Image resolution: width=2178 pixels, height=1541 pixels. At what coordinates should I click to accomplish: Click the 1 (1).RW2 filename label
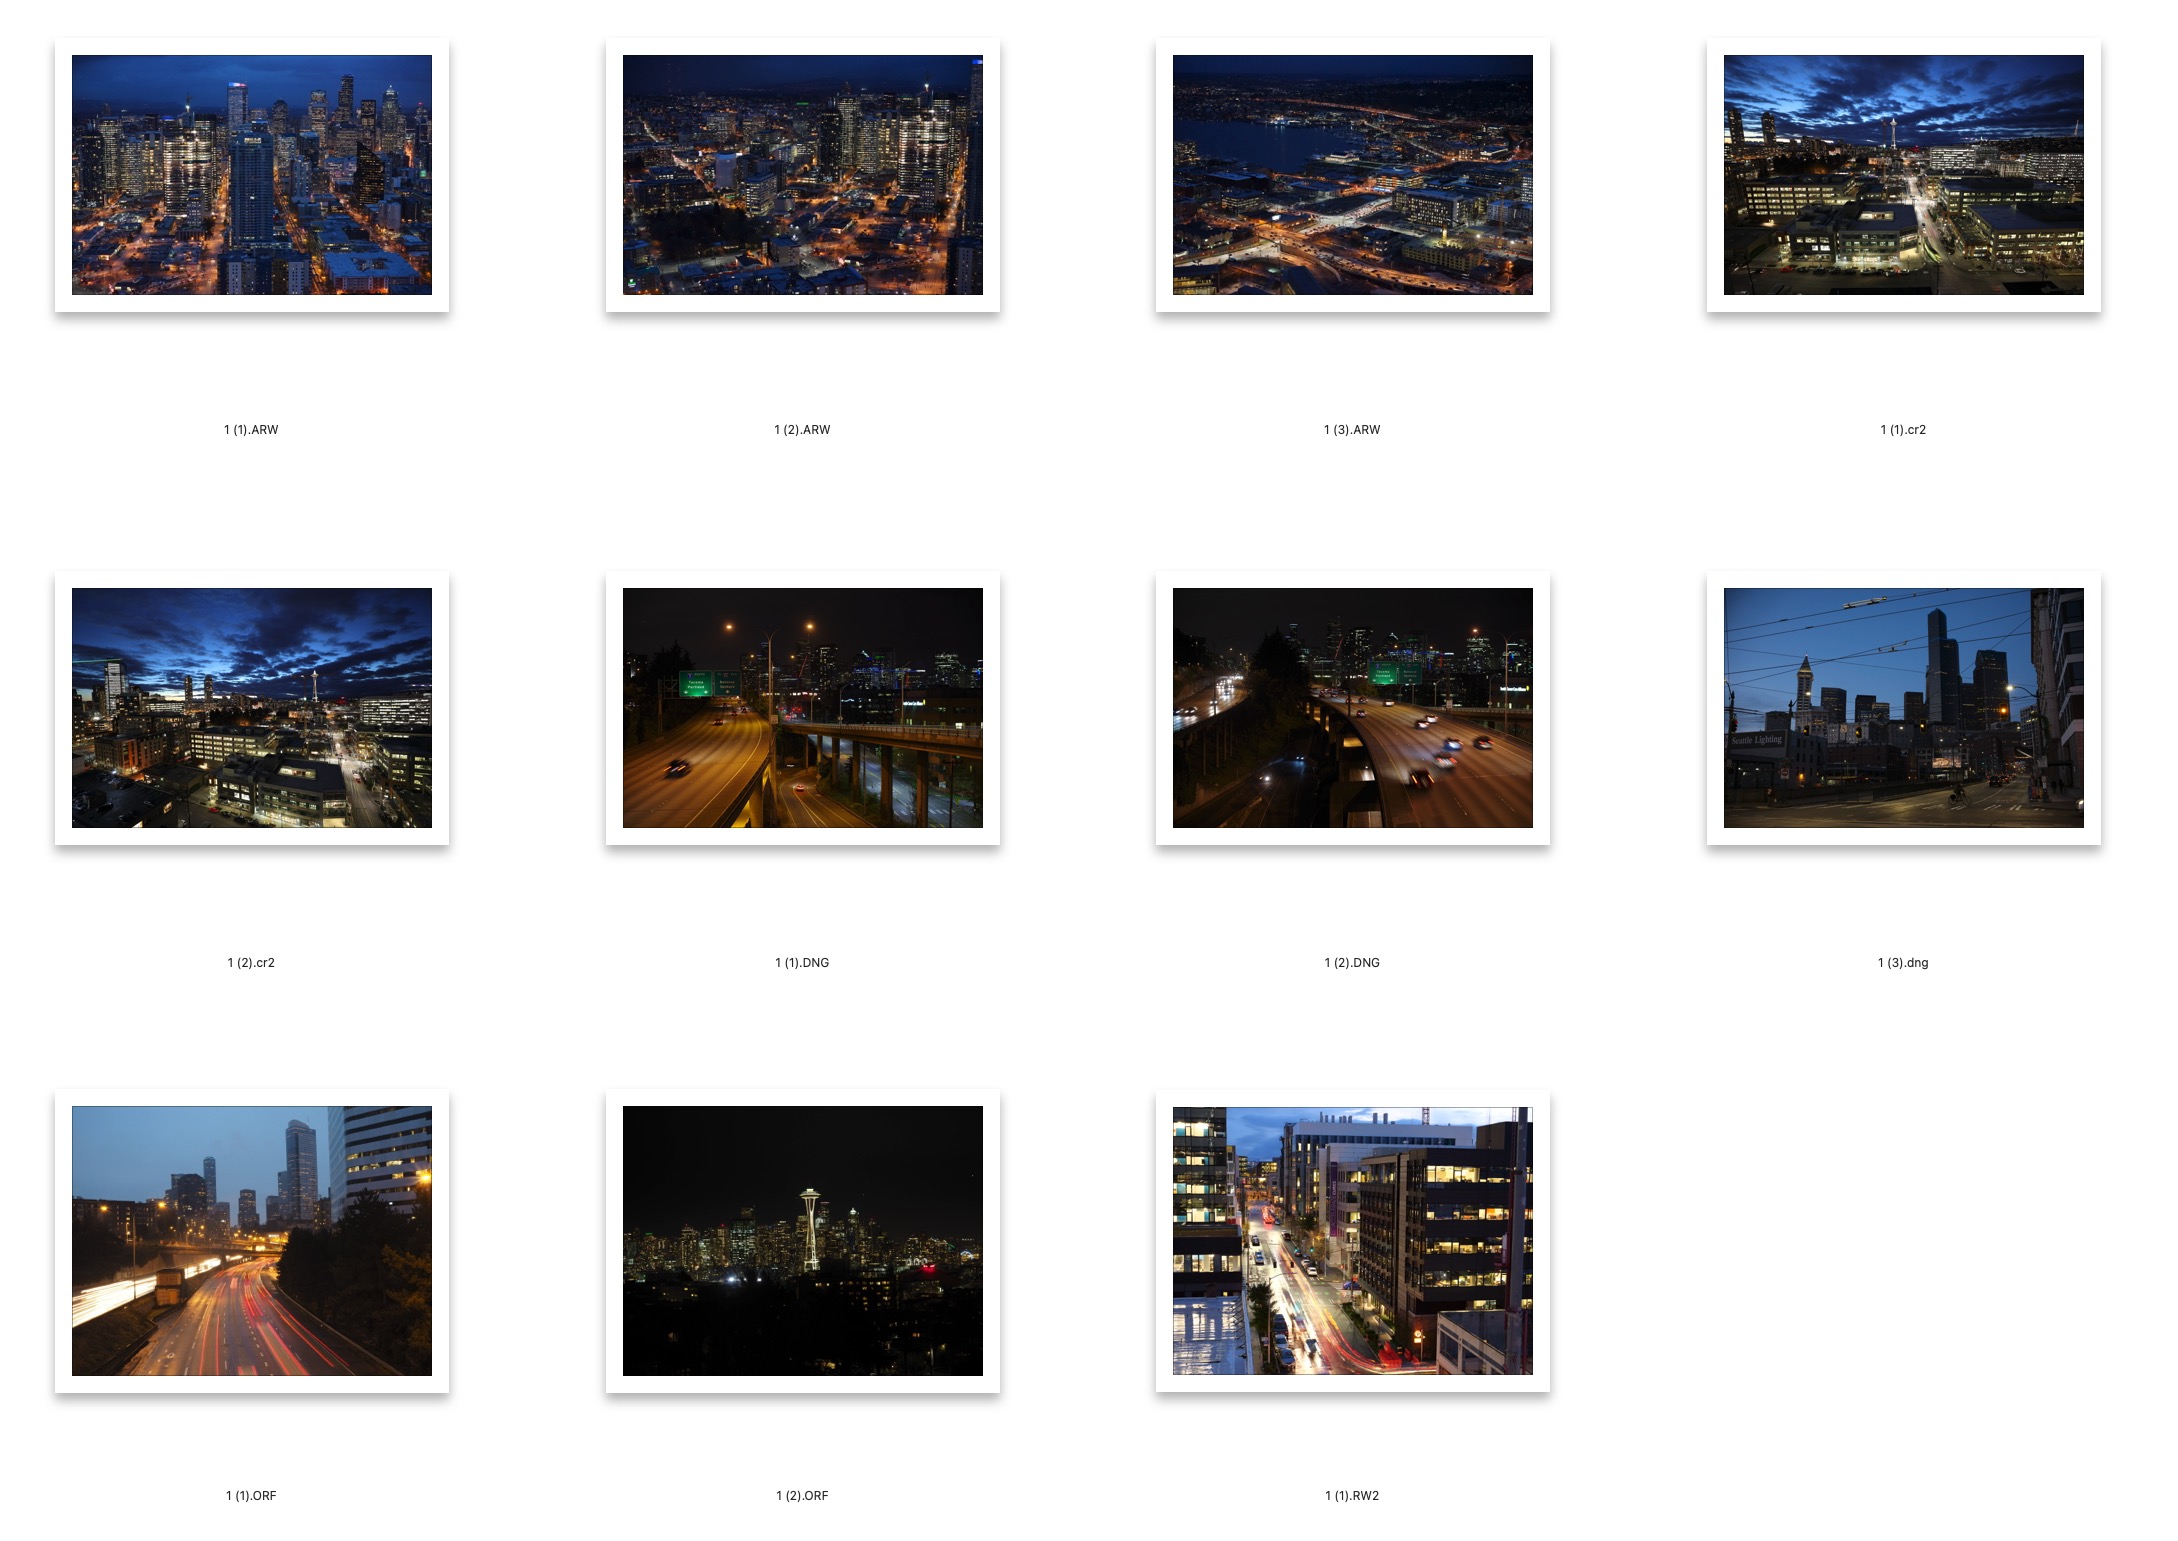click(1352, 1496)
